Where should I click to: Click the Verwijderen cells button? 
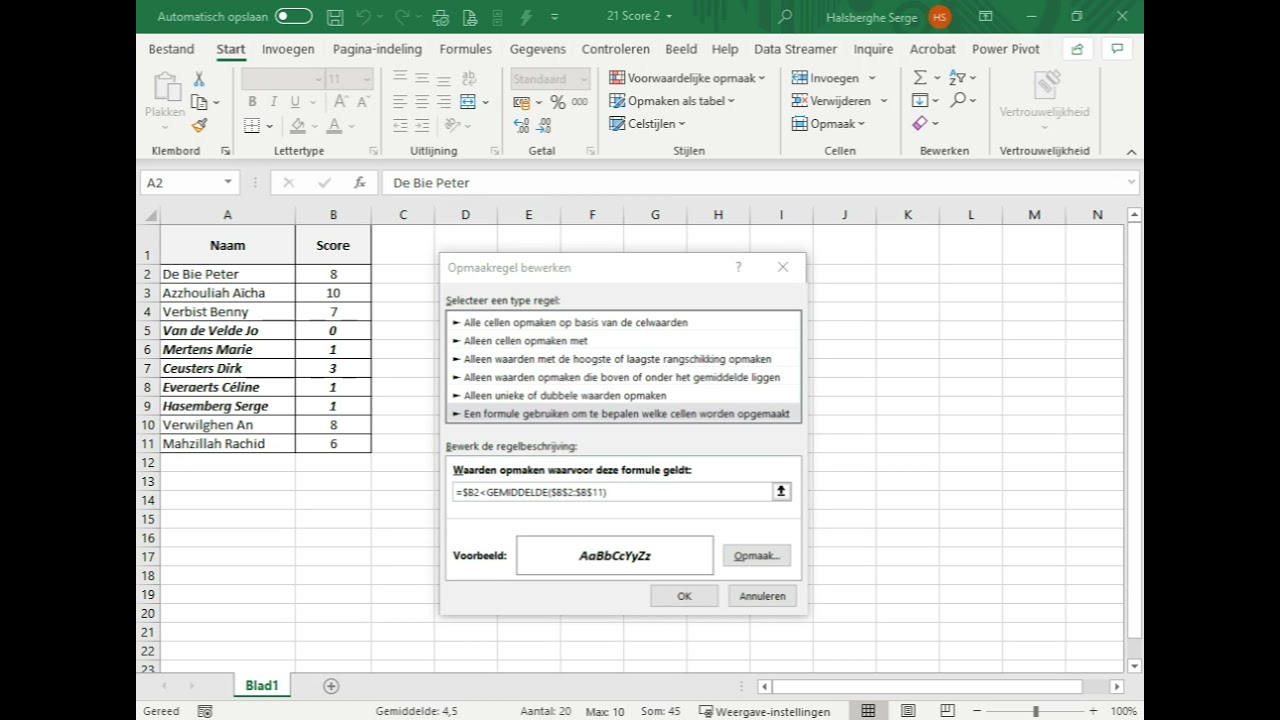click(x=830, y=101)
